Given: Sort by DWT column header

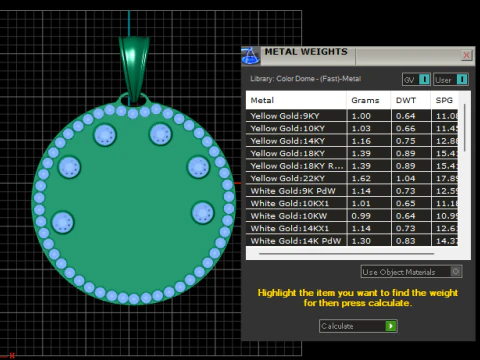Looking at the screenshot, I should [x=411, y=100].
